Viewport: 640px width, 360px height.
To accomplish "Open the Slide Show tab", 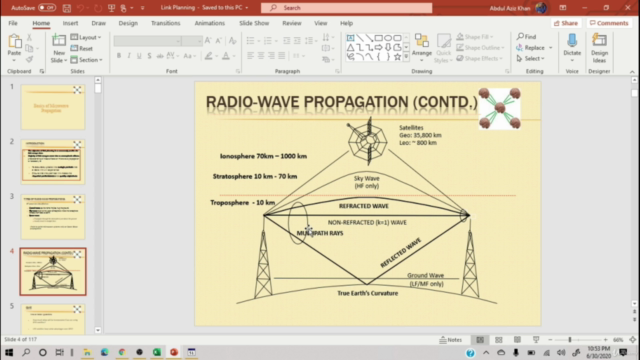I will click(254, 23).
